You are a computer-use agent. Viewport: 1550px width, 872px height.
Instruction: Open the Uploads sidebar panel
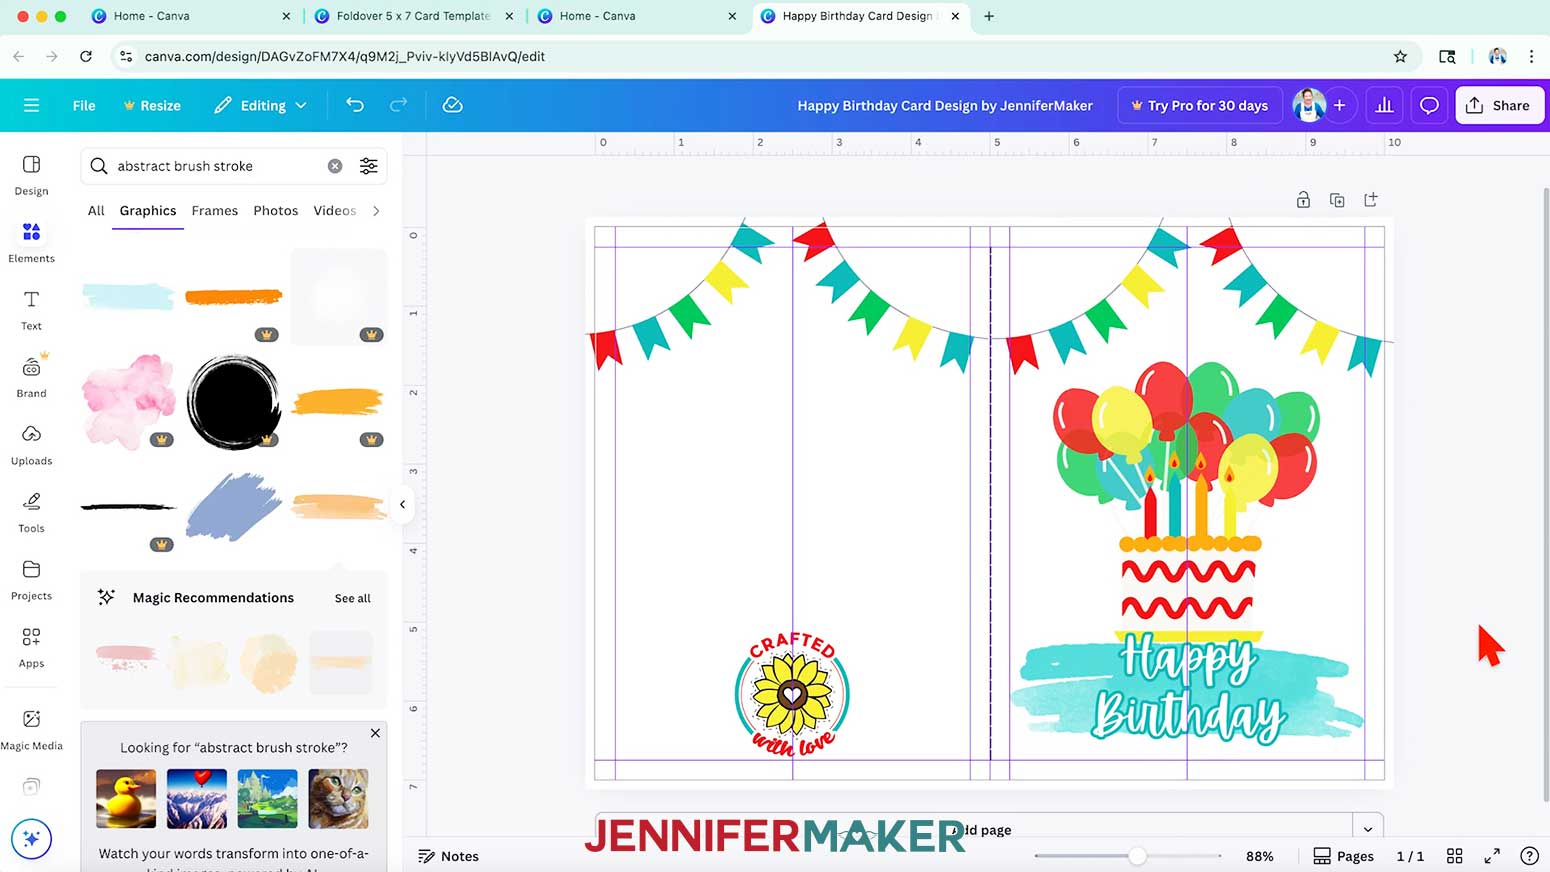[31, 445]
